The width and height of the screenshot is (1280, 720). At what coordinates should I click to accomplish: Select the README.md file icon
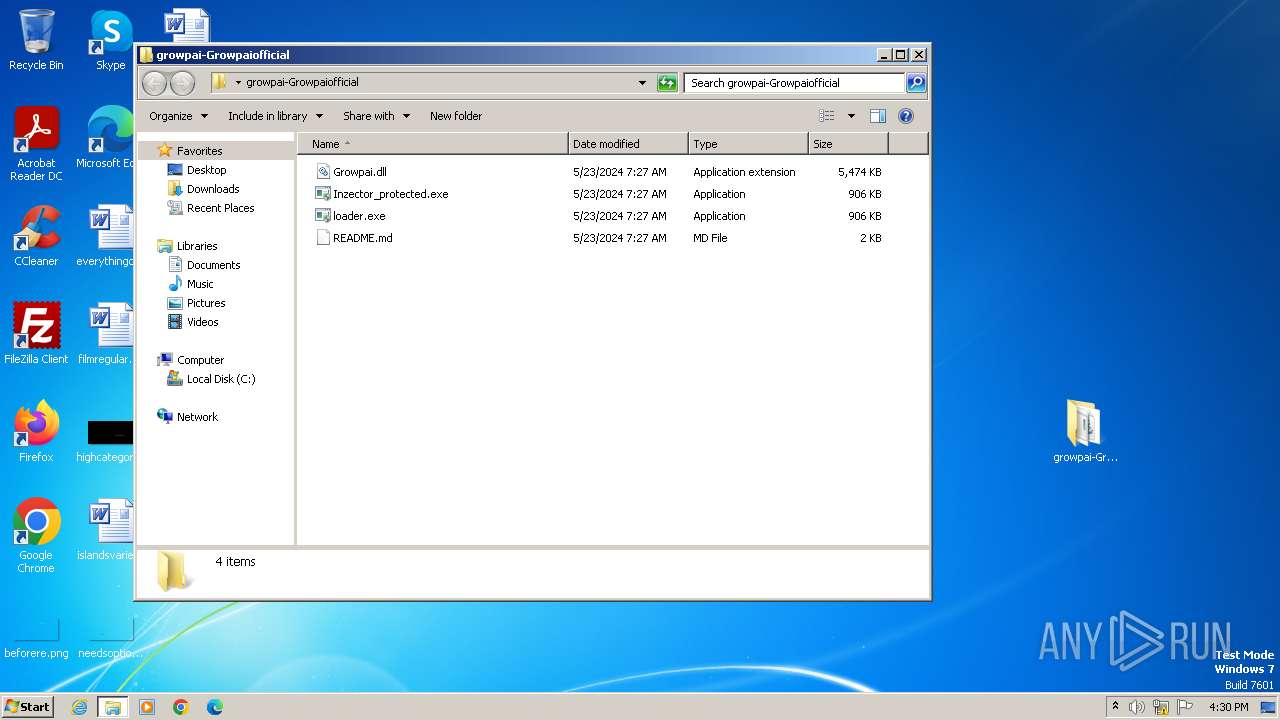coord(323,238)
